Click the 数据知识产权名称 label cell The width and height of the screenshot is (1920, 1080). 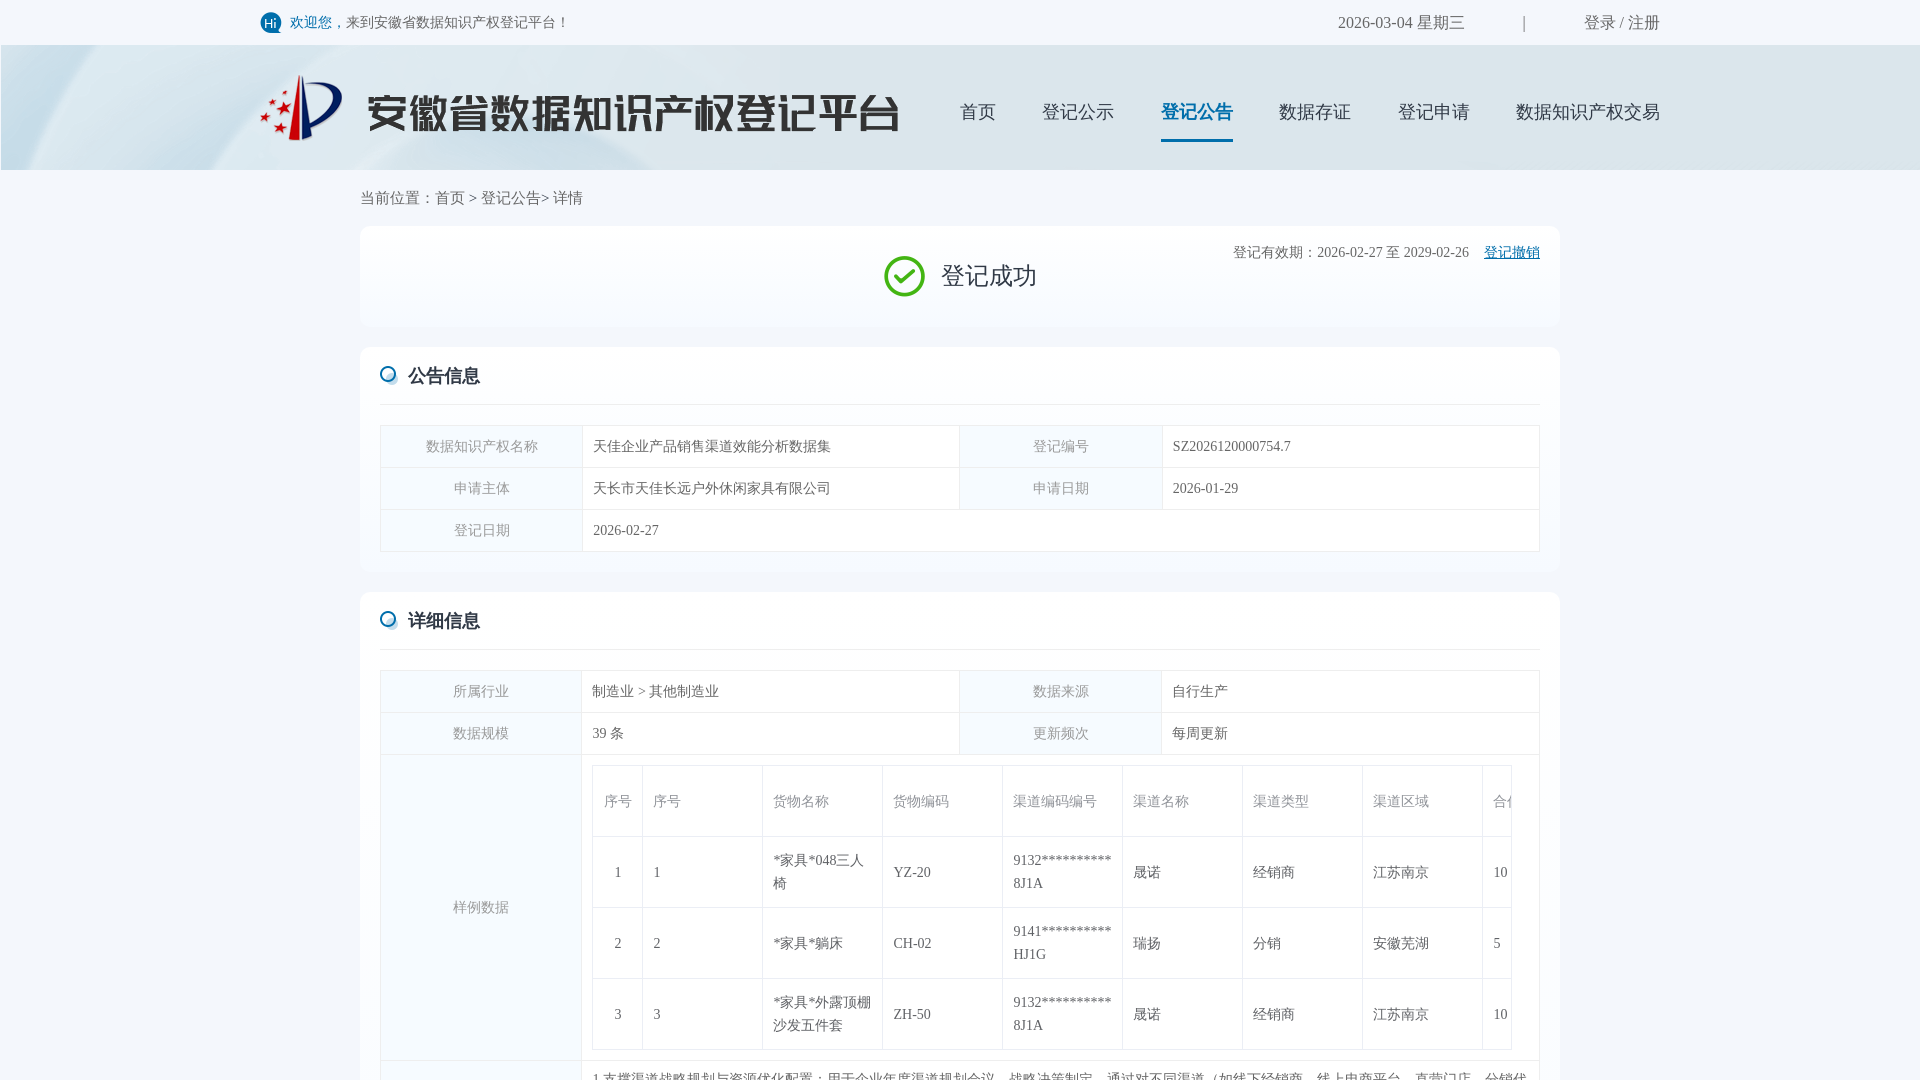pos(482,447)
